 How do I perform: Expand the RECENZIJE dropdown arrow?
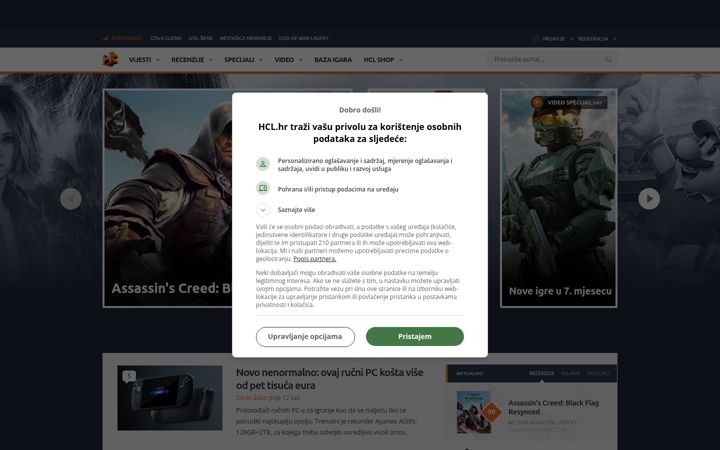(x=211, y=60)
